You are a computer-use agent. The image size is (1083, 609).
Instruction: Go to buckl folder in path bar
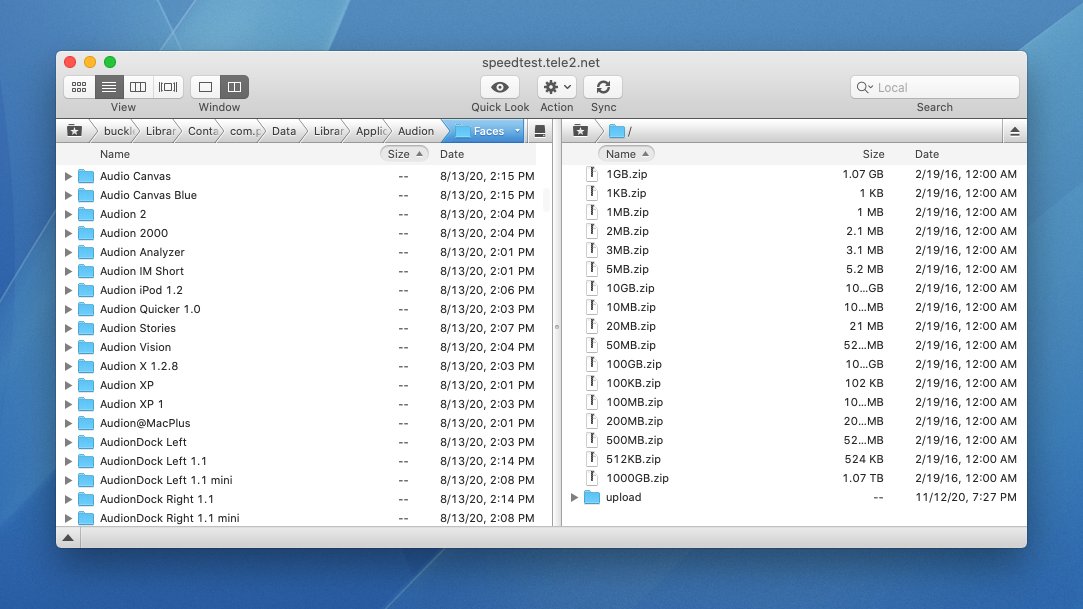click(118, 131)
